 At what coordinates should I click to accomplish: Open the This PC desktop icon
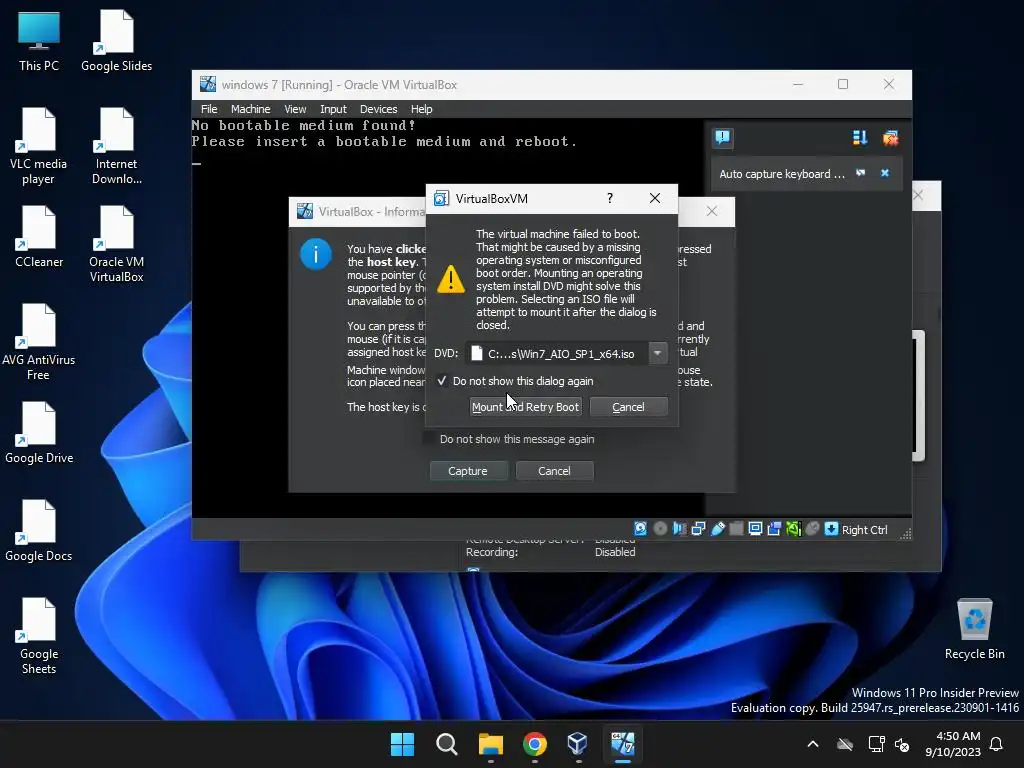point(39,40)
